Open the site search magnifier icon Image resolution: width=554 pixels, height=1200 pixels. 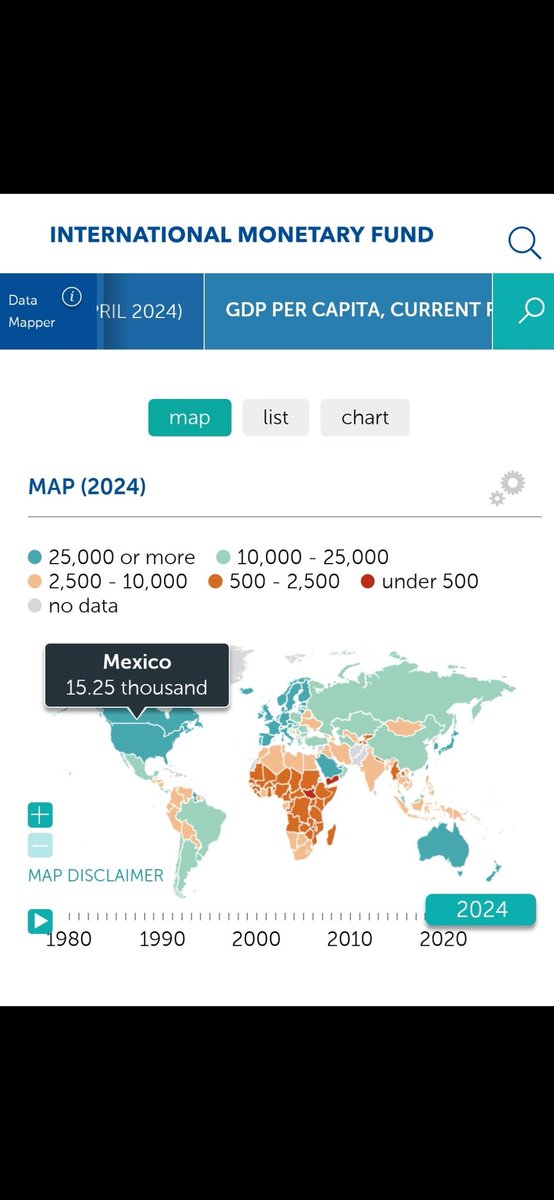(524, 242)
